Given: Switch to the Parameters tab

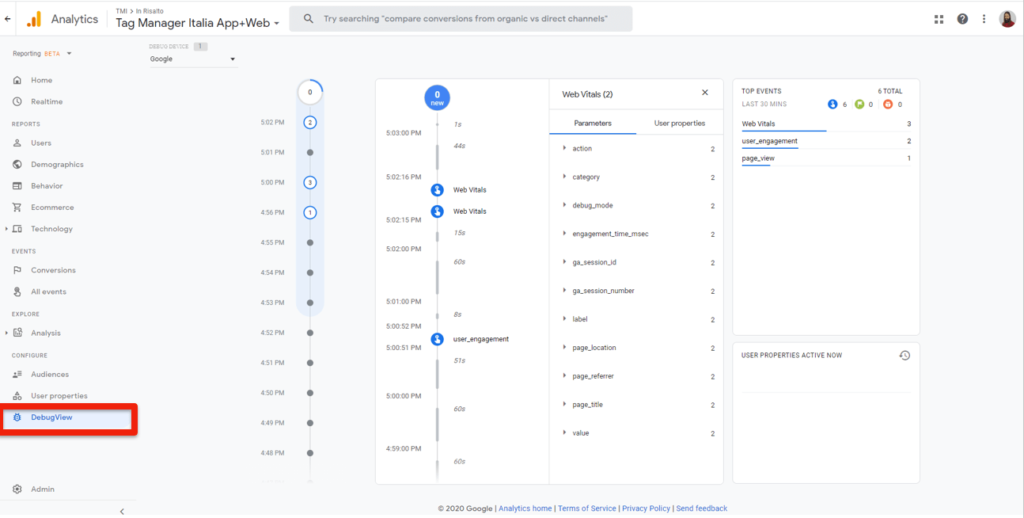Looking at the screenshot, I should pyautogui.click(x=592, y=123).
